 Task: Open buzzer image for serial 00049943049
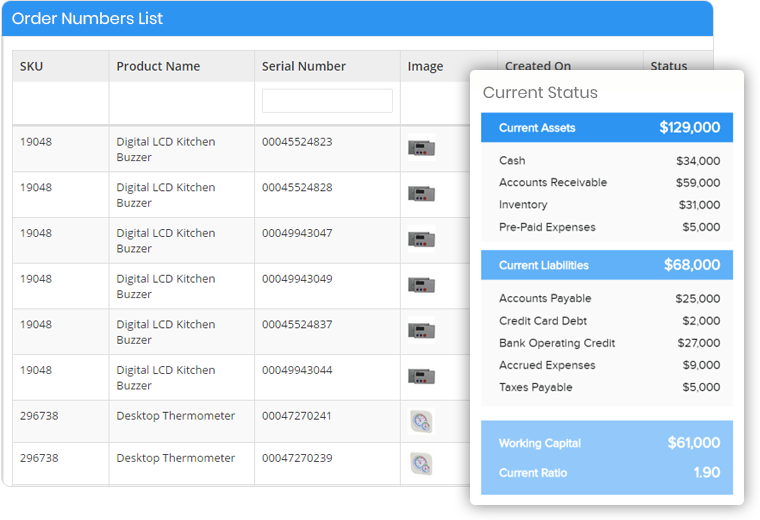(x=421, y=284)
